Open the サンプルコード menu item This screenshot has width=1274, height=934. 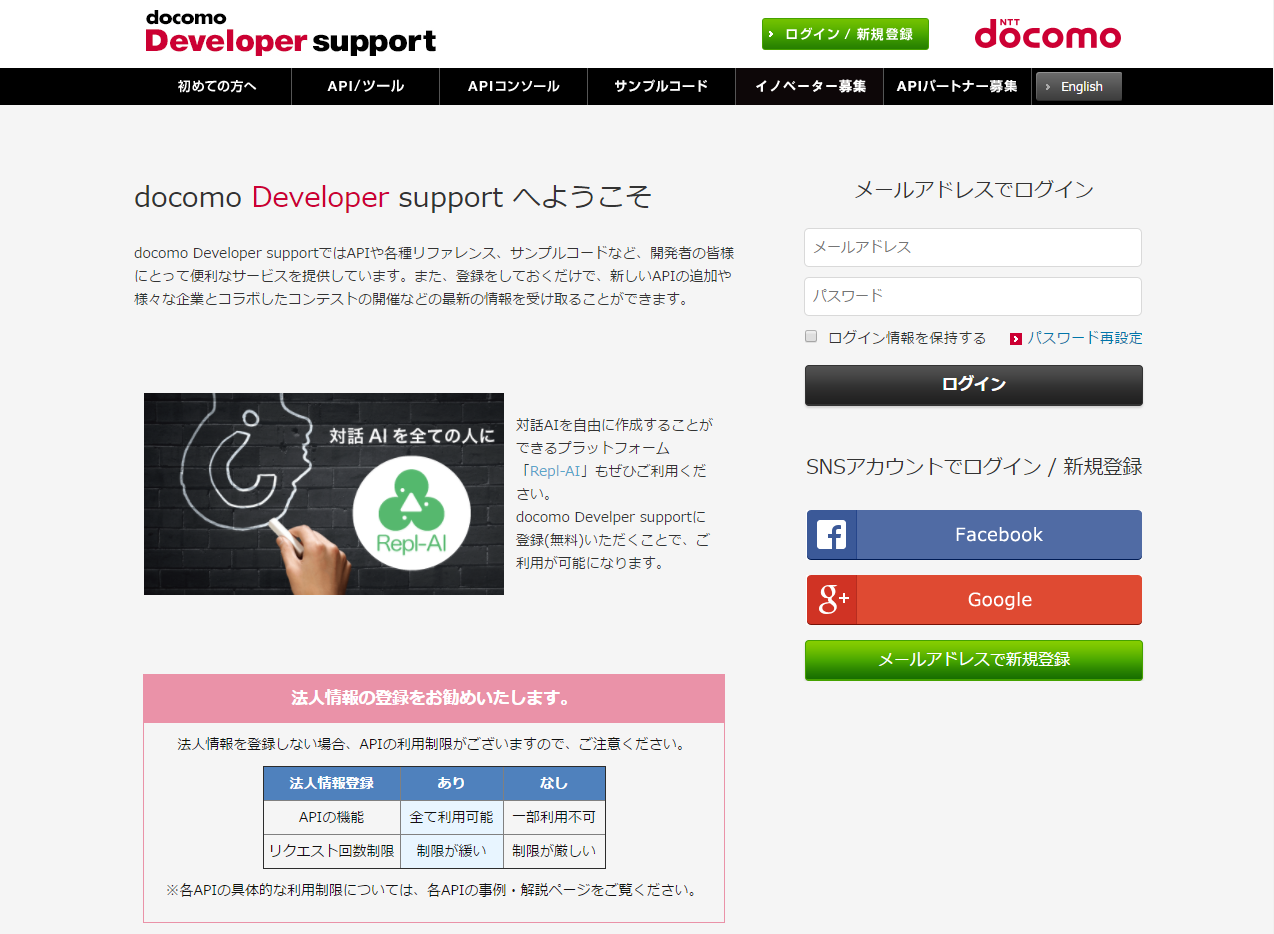click(661, 86)
